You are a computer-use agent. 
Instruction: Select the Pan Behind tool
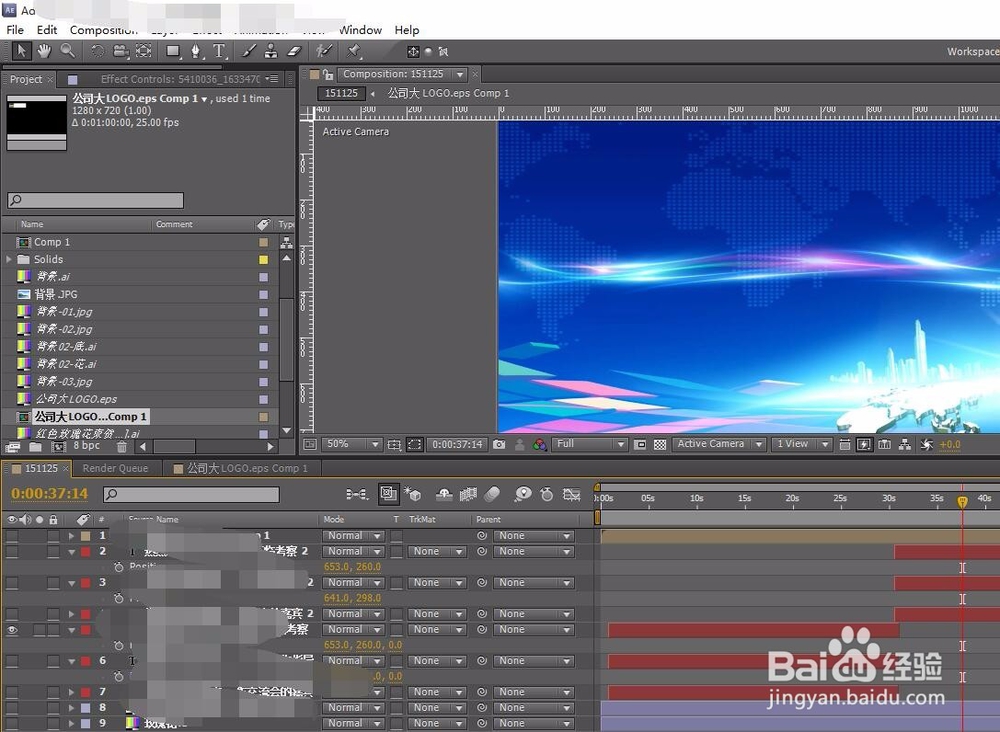pos(144,51)
